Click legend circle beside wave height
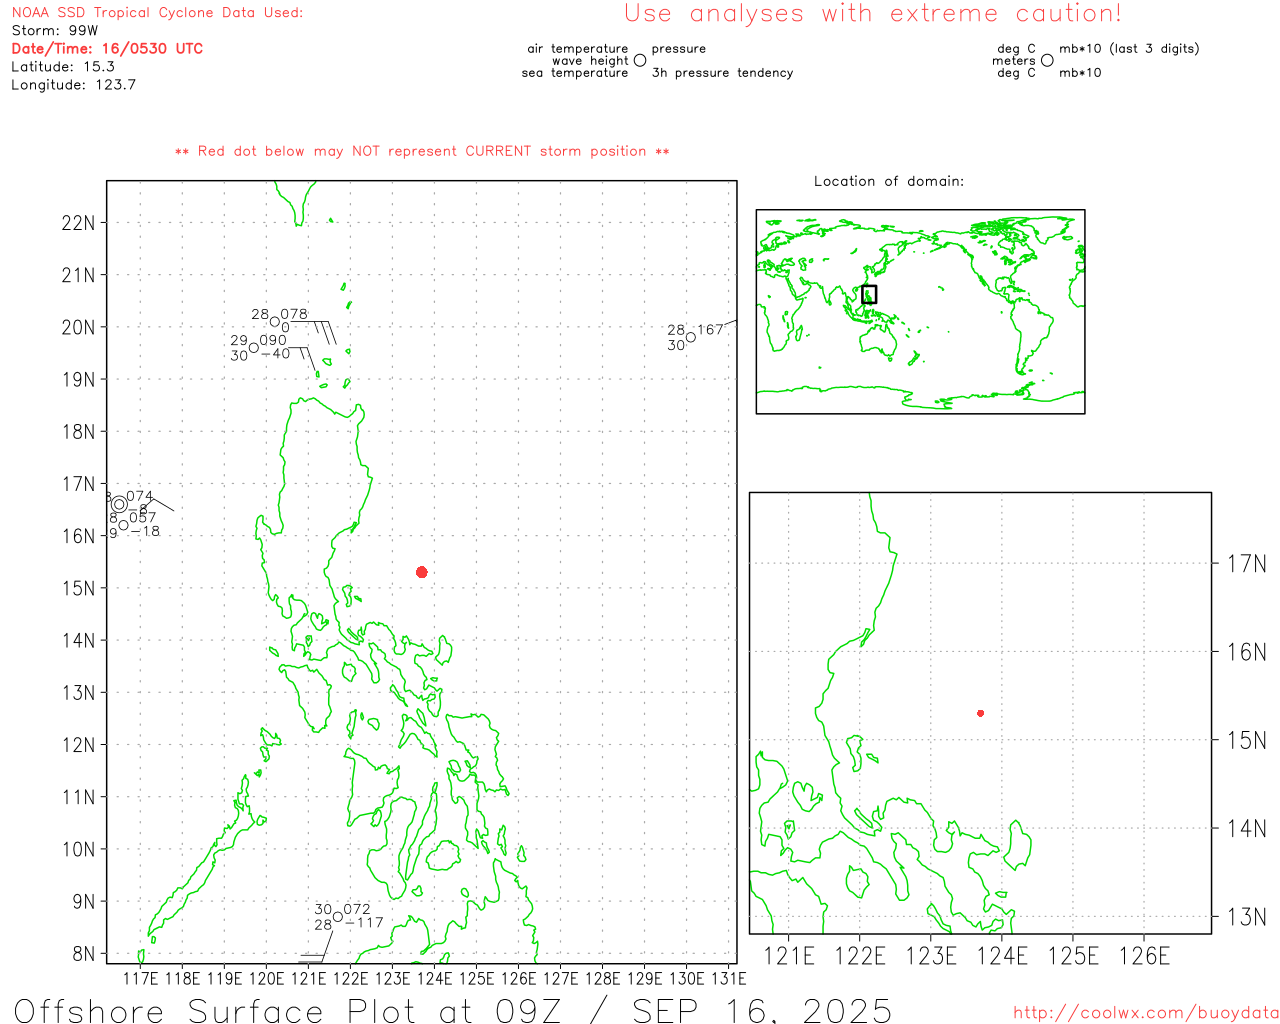The width and height of the screenshot is (1280, 1024). (x=640, y=60)
